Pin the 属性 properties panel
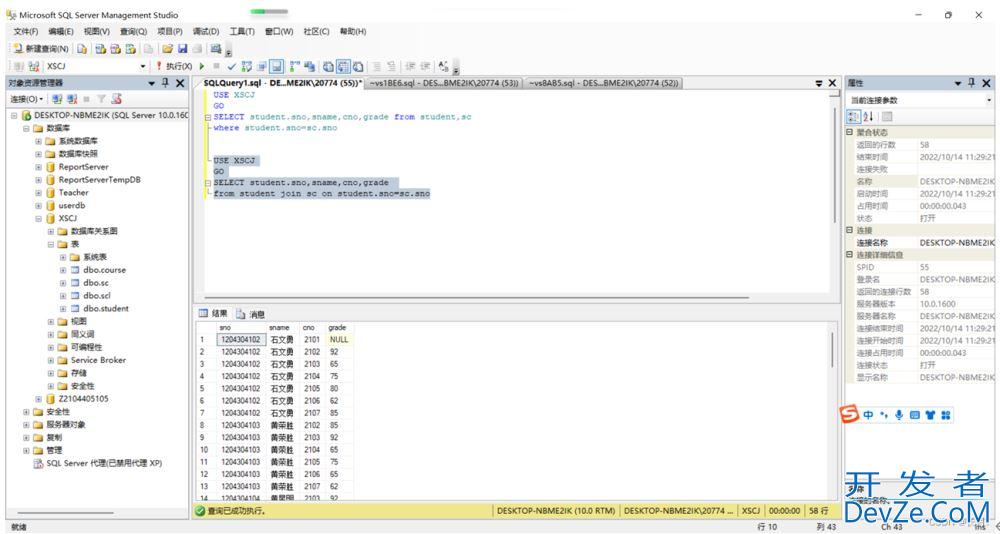This screenshot has width=1000, height=534. tap(971, 83)
